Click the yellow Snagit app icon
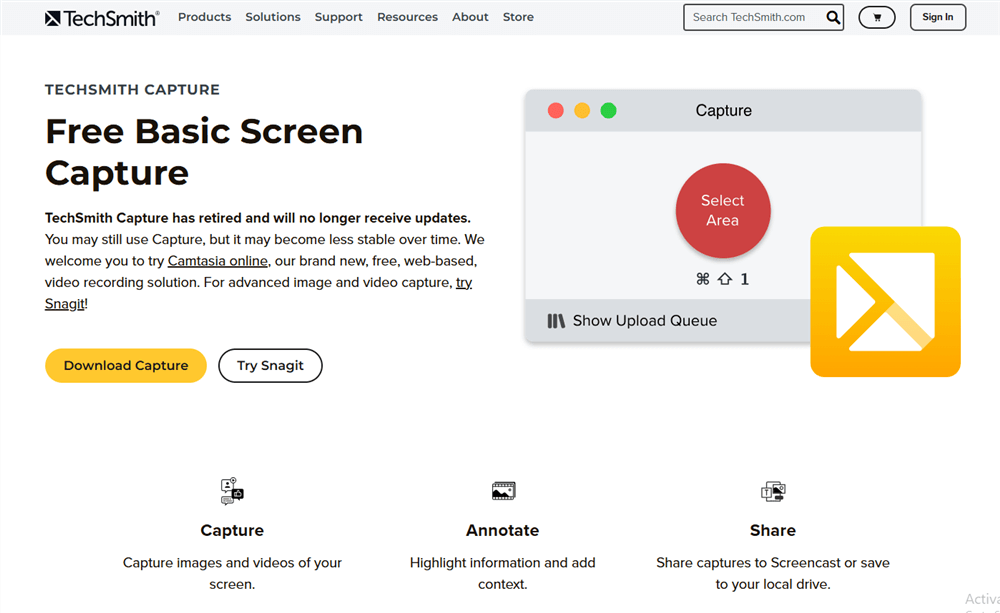1000x613 pixels. click(885, 302)
